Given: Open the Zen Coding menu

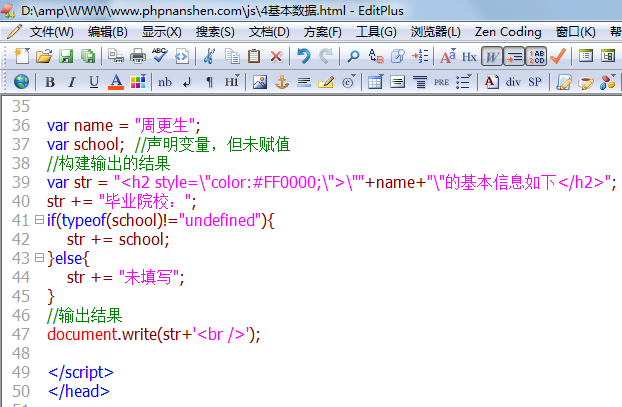Looking at the screenshot, I should pyautogui.click(x=508, y=32).
